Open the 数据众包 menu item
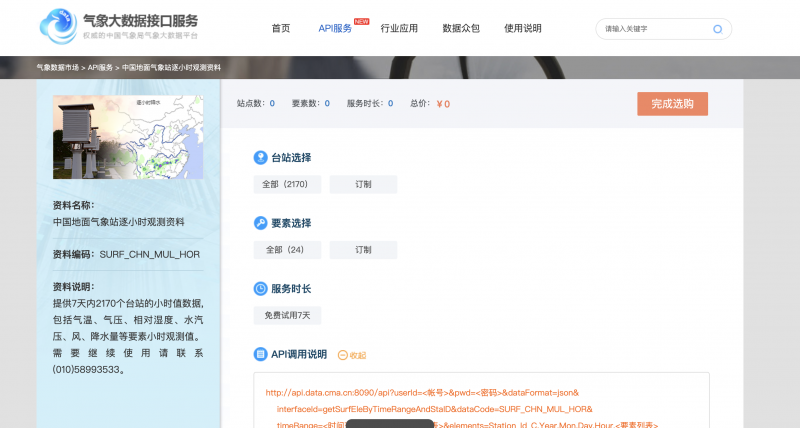This screenshot has height=428, width=800. [x=460, y=29]
